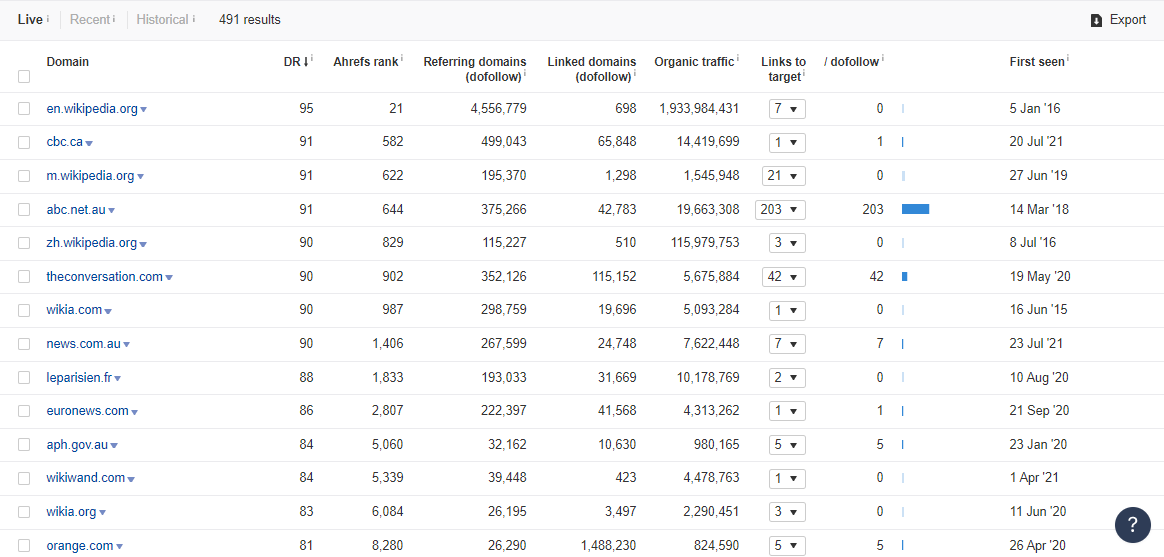Switch to the Live tab
This screenshot has height=557, width=1164.
[30, 20]
